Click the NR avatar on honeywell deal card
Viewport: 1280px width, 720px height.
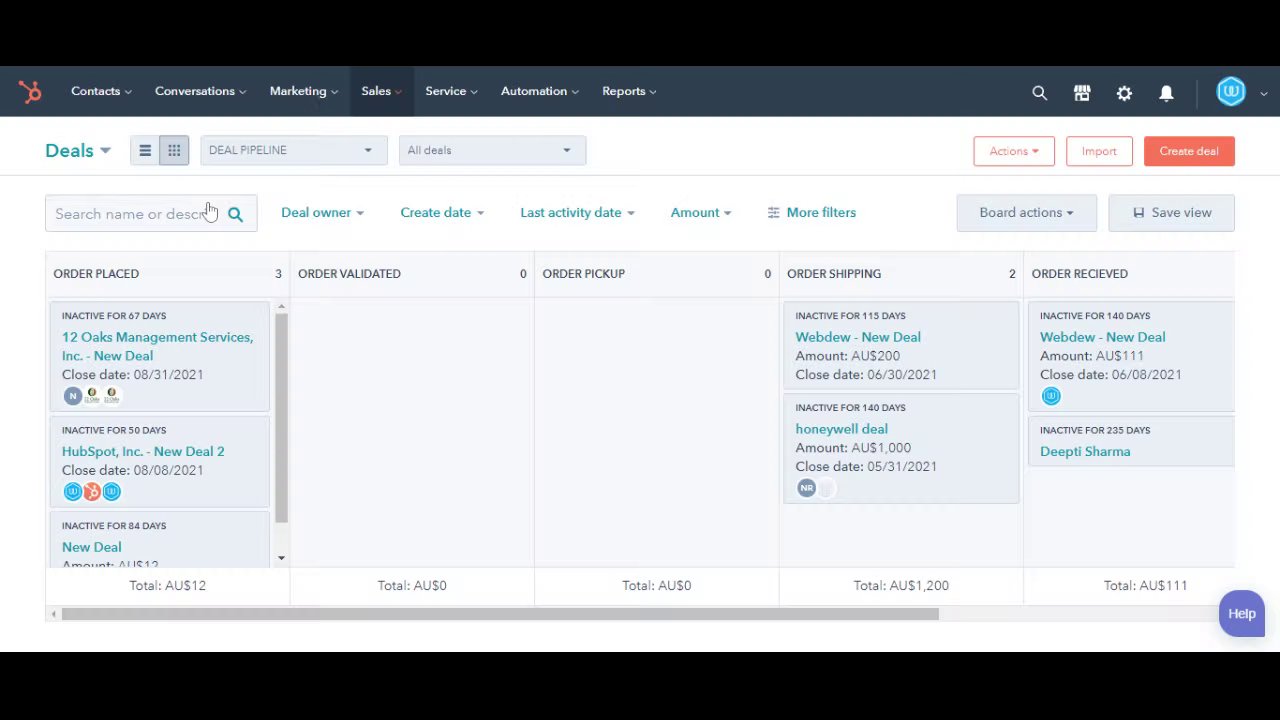click(806, 488)
